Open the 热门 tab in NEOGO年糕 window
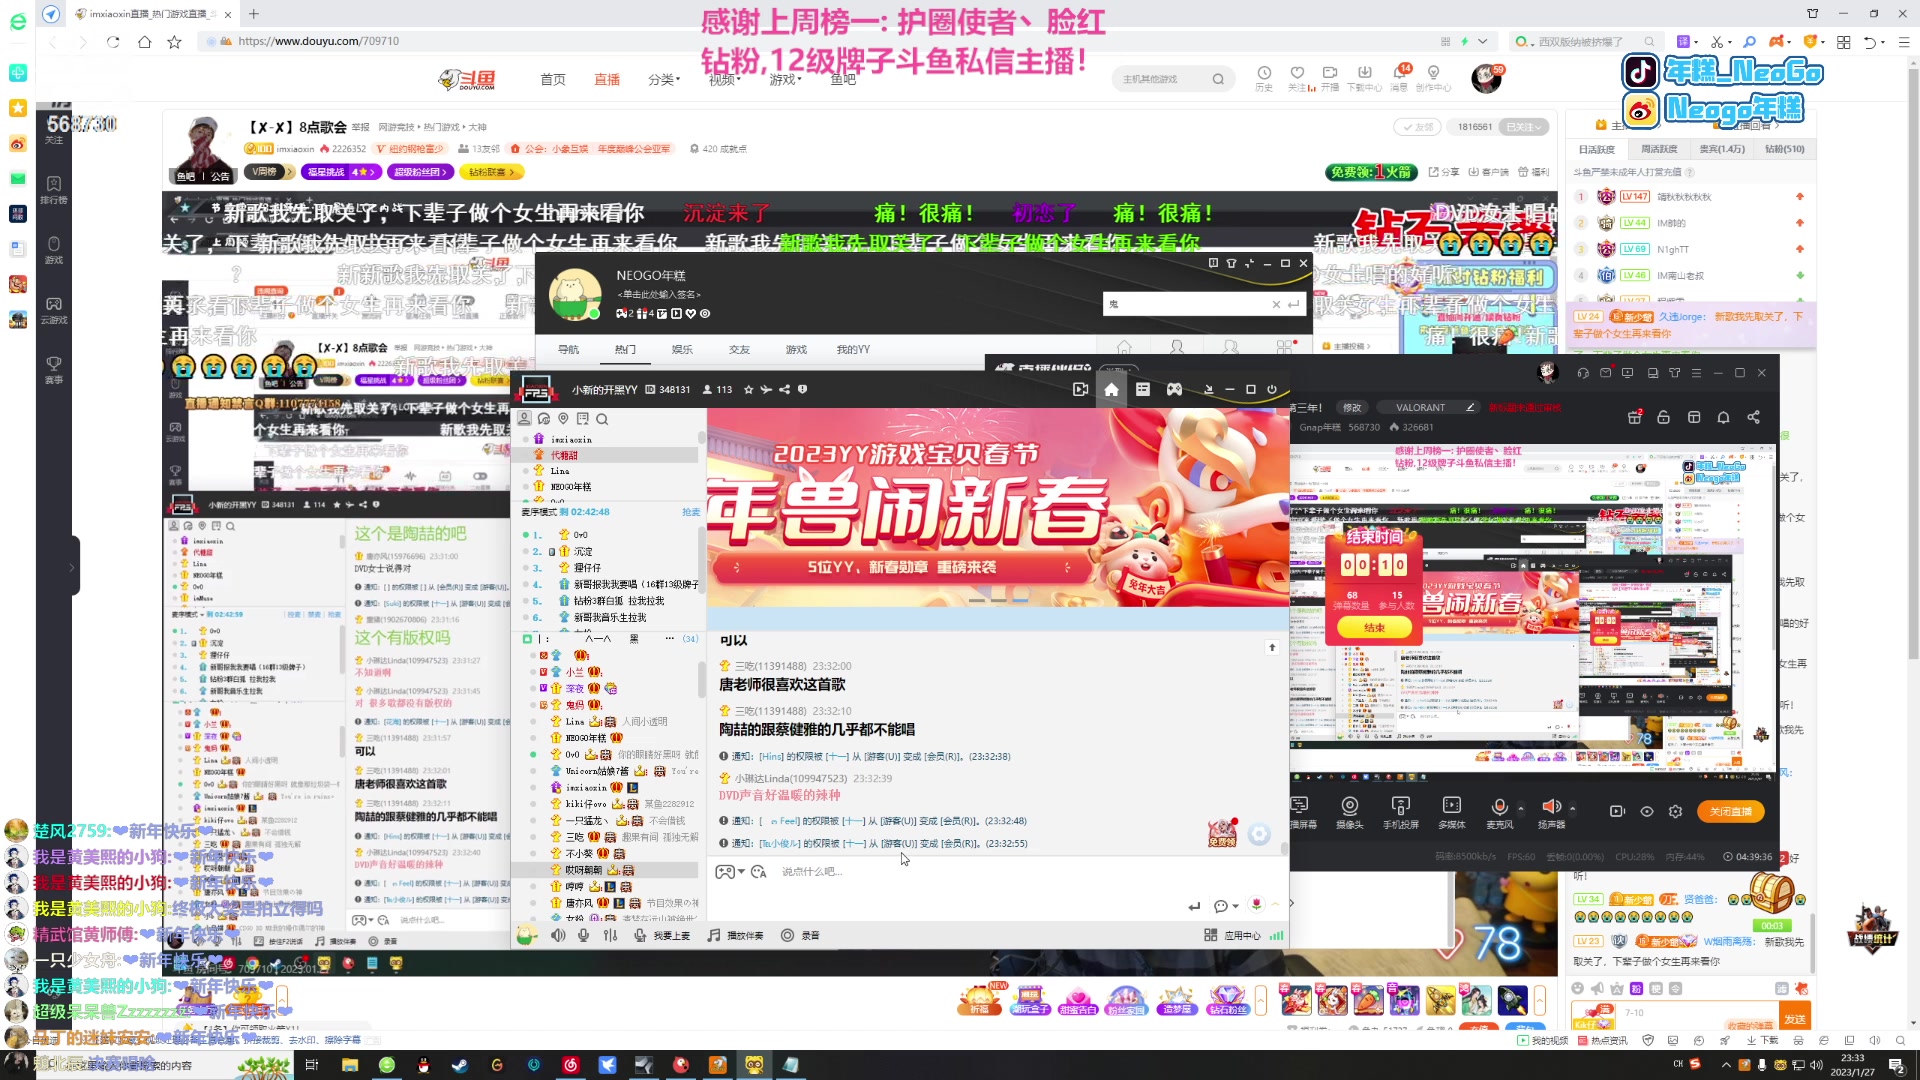The image size is (1920, 1080). [x=625, y=350]
